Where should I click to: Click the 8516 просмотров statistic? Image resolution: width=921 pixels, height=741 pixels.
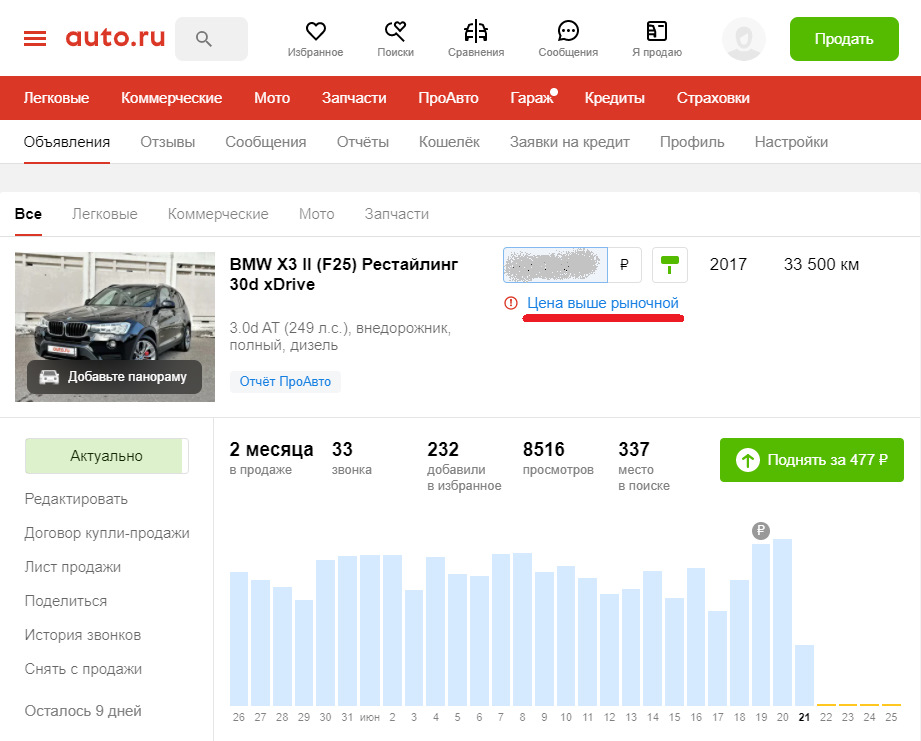[x=558, y=459]
